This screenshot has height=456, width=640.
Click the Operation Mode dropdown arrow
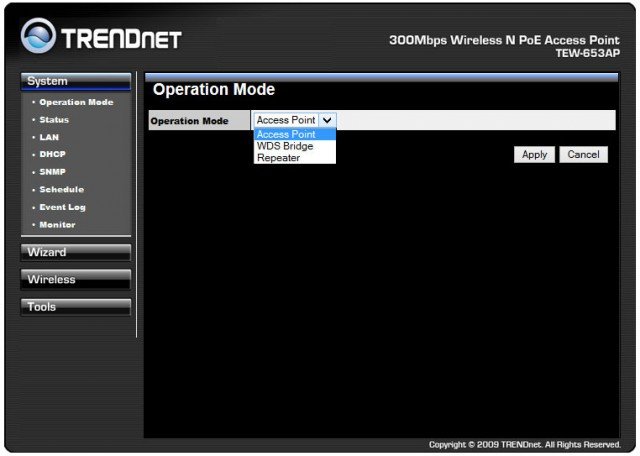tap(327, 120)
